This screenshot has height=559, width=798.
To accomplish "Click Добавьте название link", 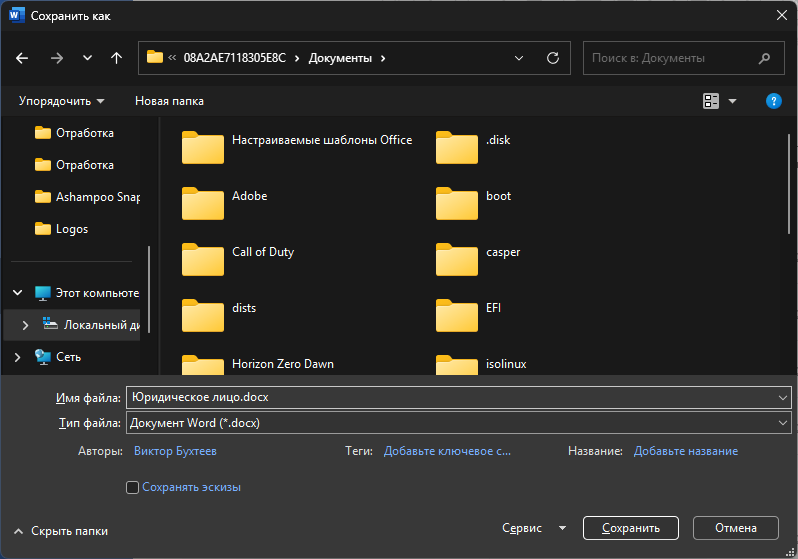I will tap(685, 451).
